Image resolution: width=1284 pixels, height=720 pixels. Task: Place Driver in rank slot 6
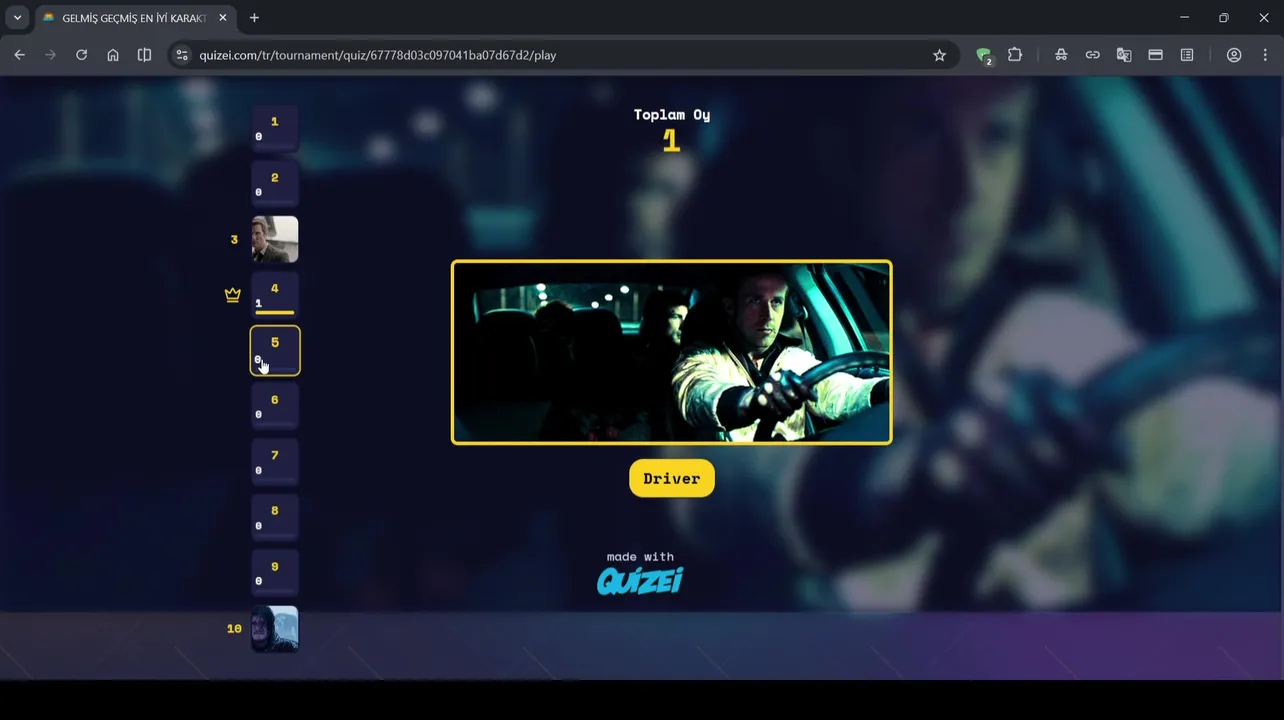pos(275,407)
